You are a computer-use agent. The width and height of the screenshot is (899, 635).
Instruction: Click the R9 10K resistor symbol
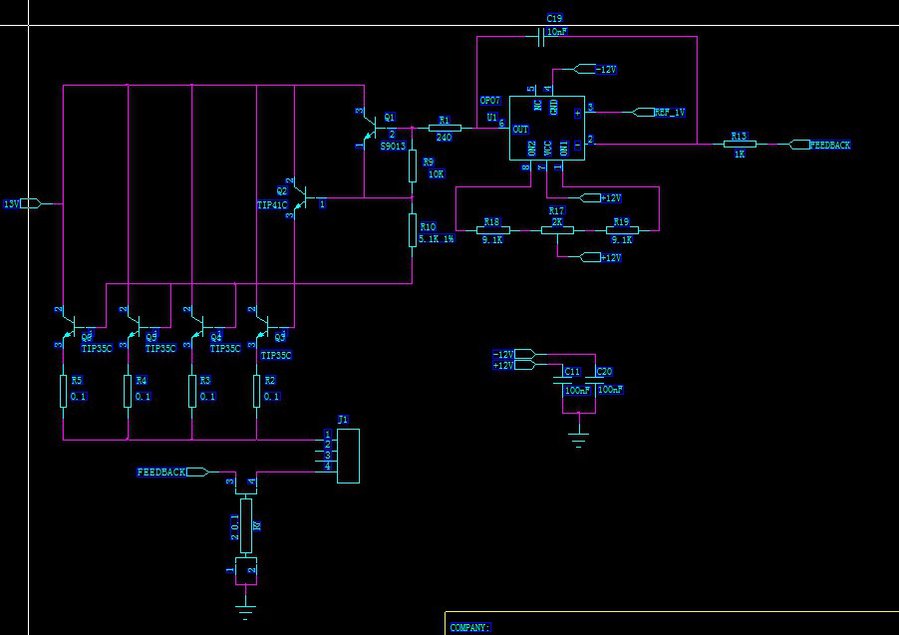pyautogui.click(x=412, y=167)
